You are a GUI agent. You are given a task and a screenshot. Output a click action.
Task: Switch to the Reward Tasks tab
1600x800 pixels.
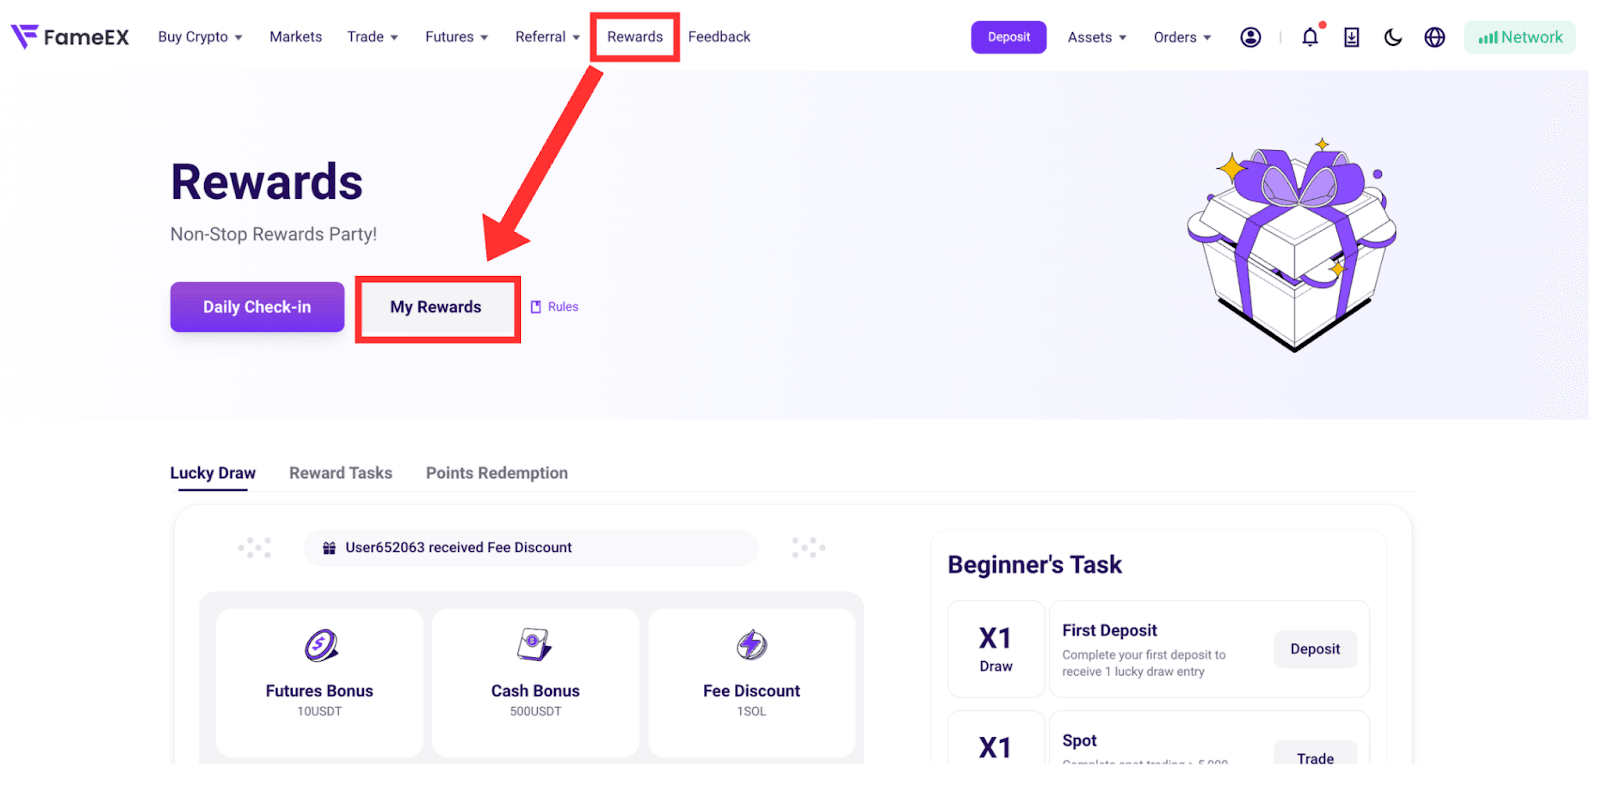coord(341,473)
